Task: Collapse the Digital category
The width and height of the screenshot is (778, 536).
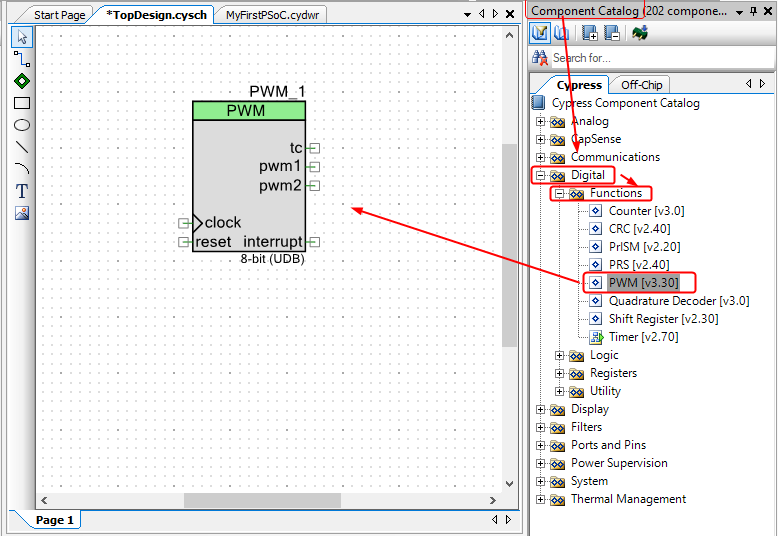Action: coord(541,175)
